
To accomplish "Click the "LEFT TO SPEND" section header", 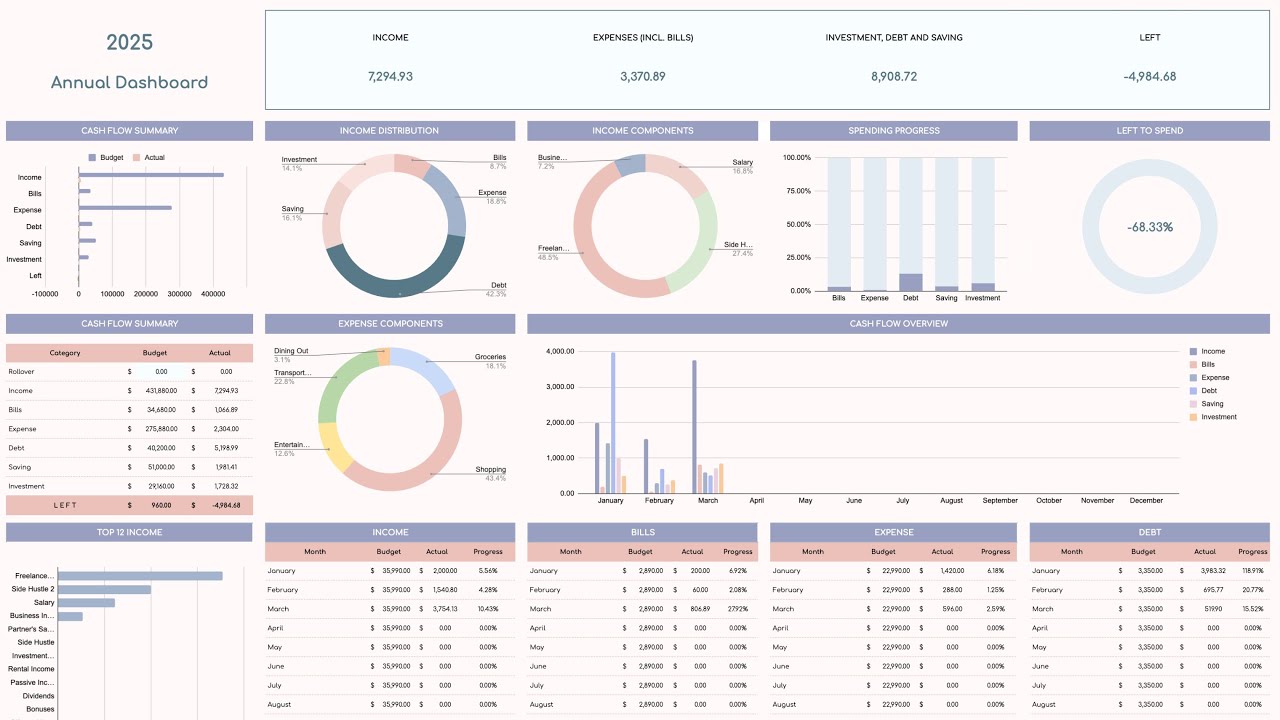I will 1150,131.
